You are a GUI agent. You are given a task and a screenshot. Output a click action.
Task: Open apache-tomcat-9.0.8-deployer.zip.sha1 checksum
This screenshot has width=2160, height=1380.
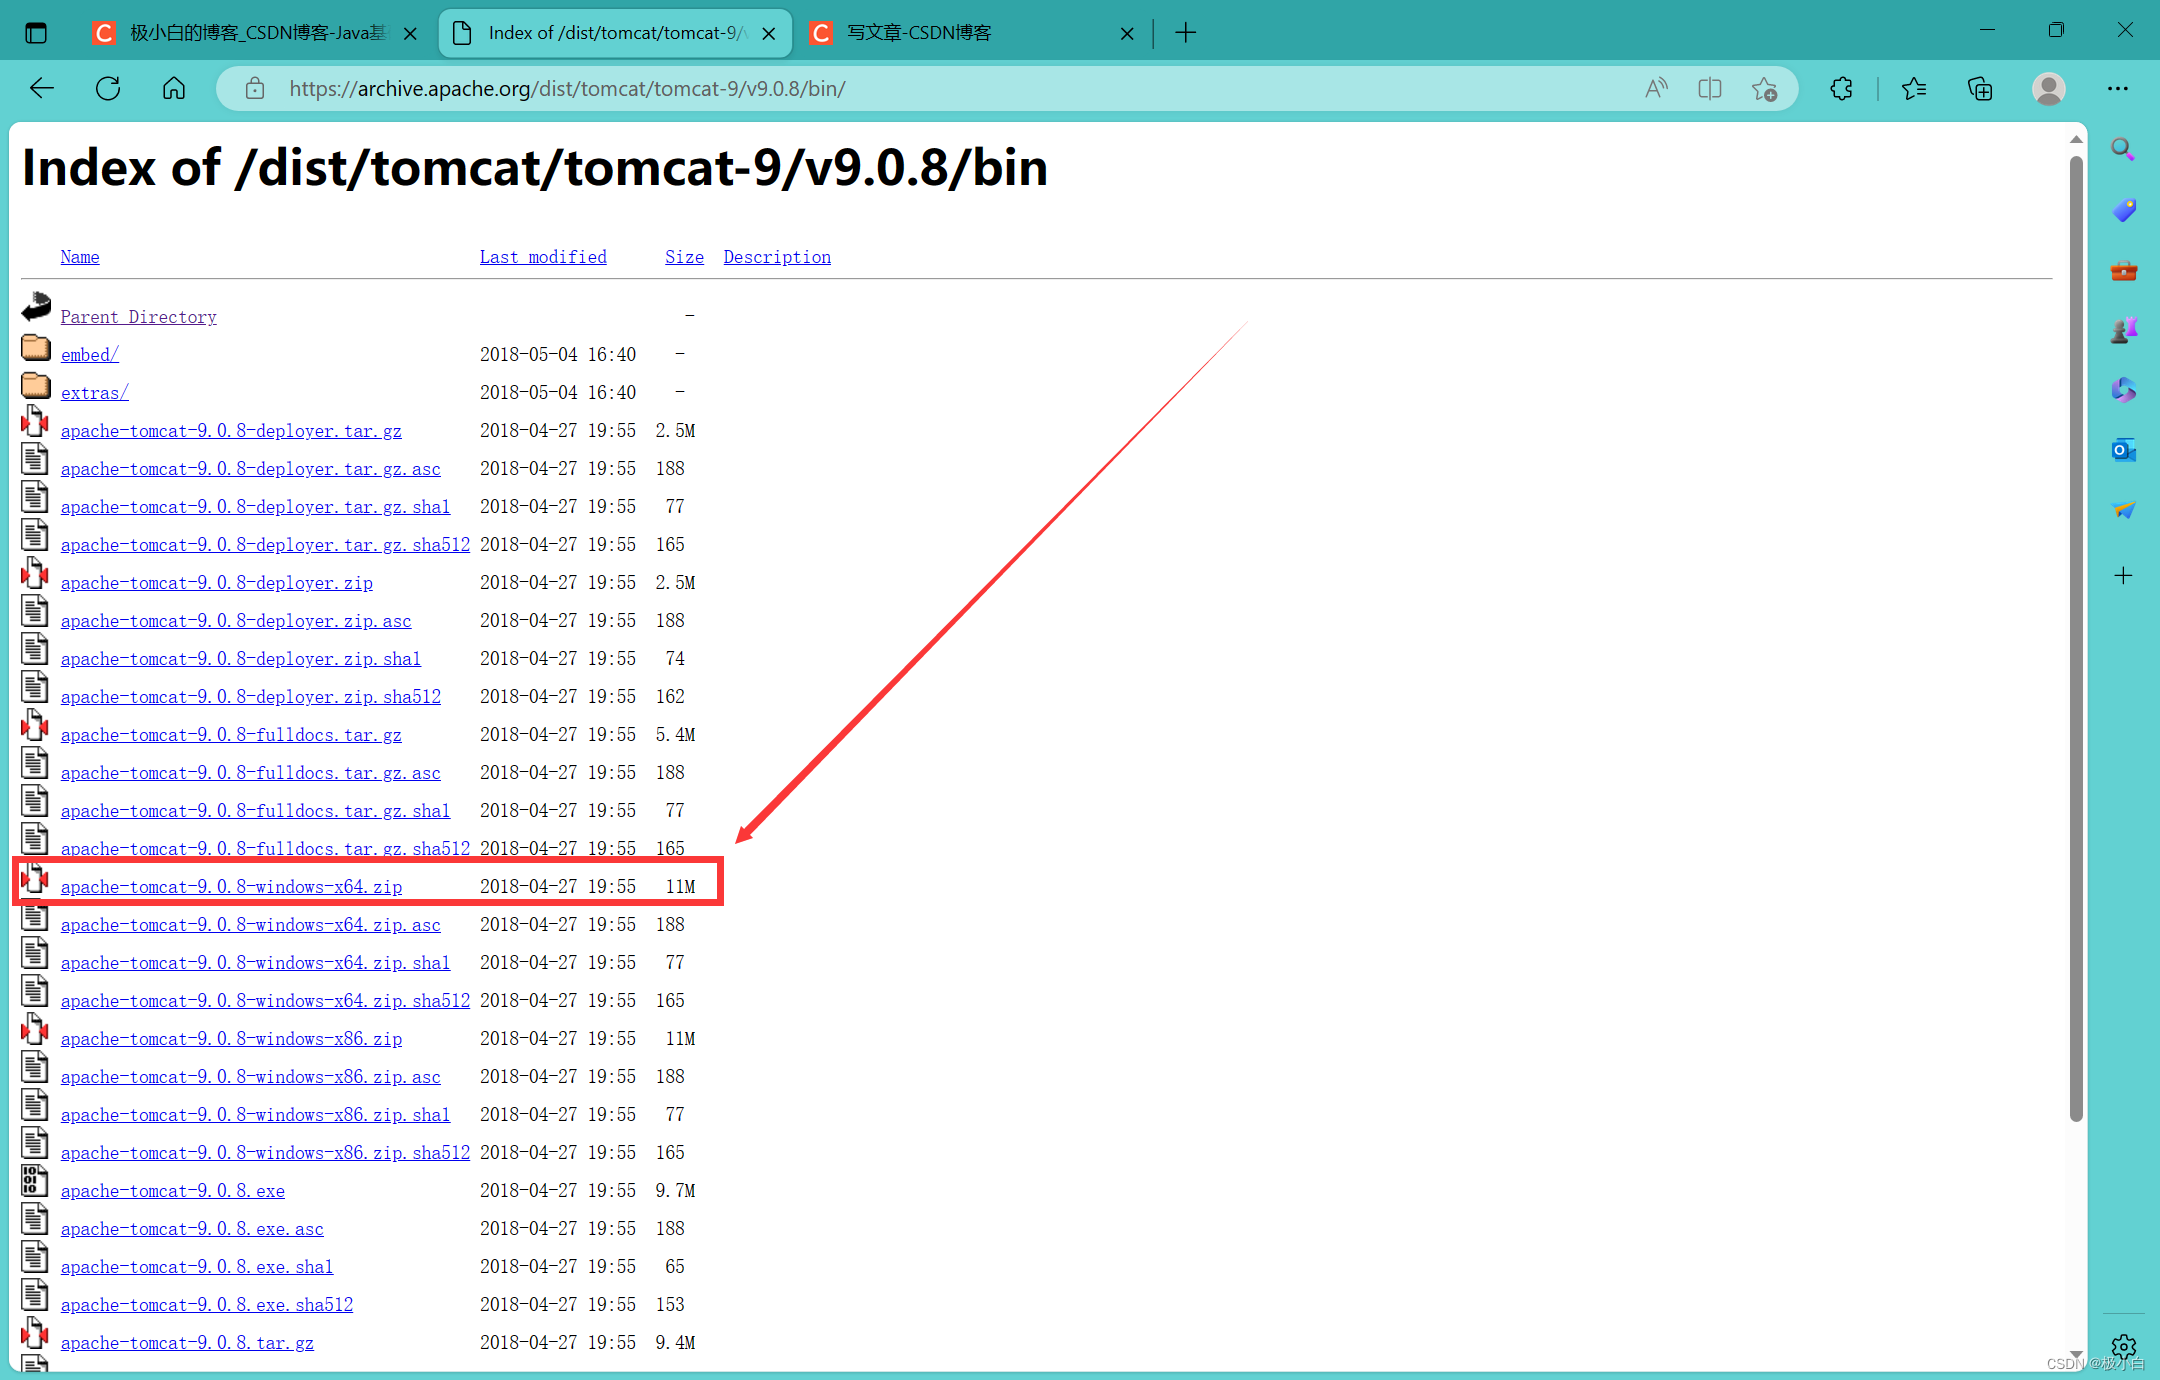coord(241,659)
